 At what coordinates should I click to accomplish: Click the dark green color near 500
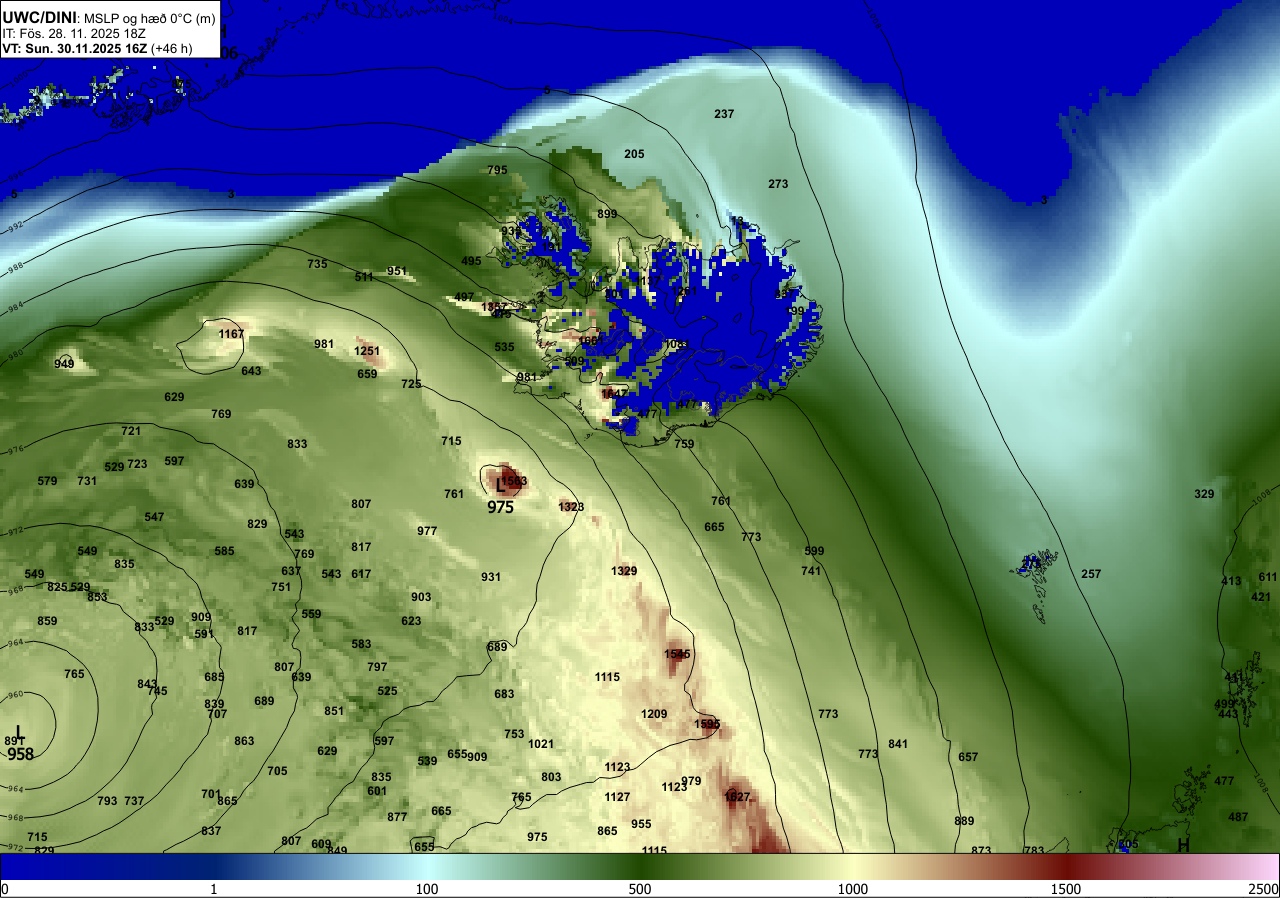coord(640,866)
